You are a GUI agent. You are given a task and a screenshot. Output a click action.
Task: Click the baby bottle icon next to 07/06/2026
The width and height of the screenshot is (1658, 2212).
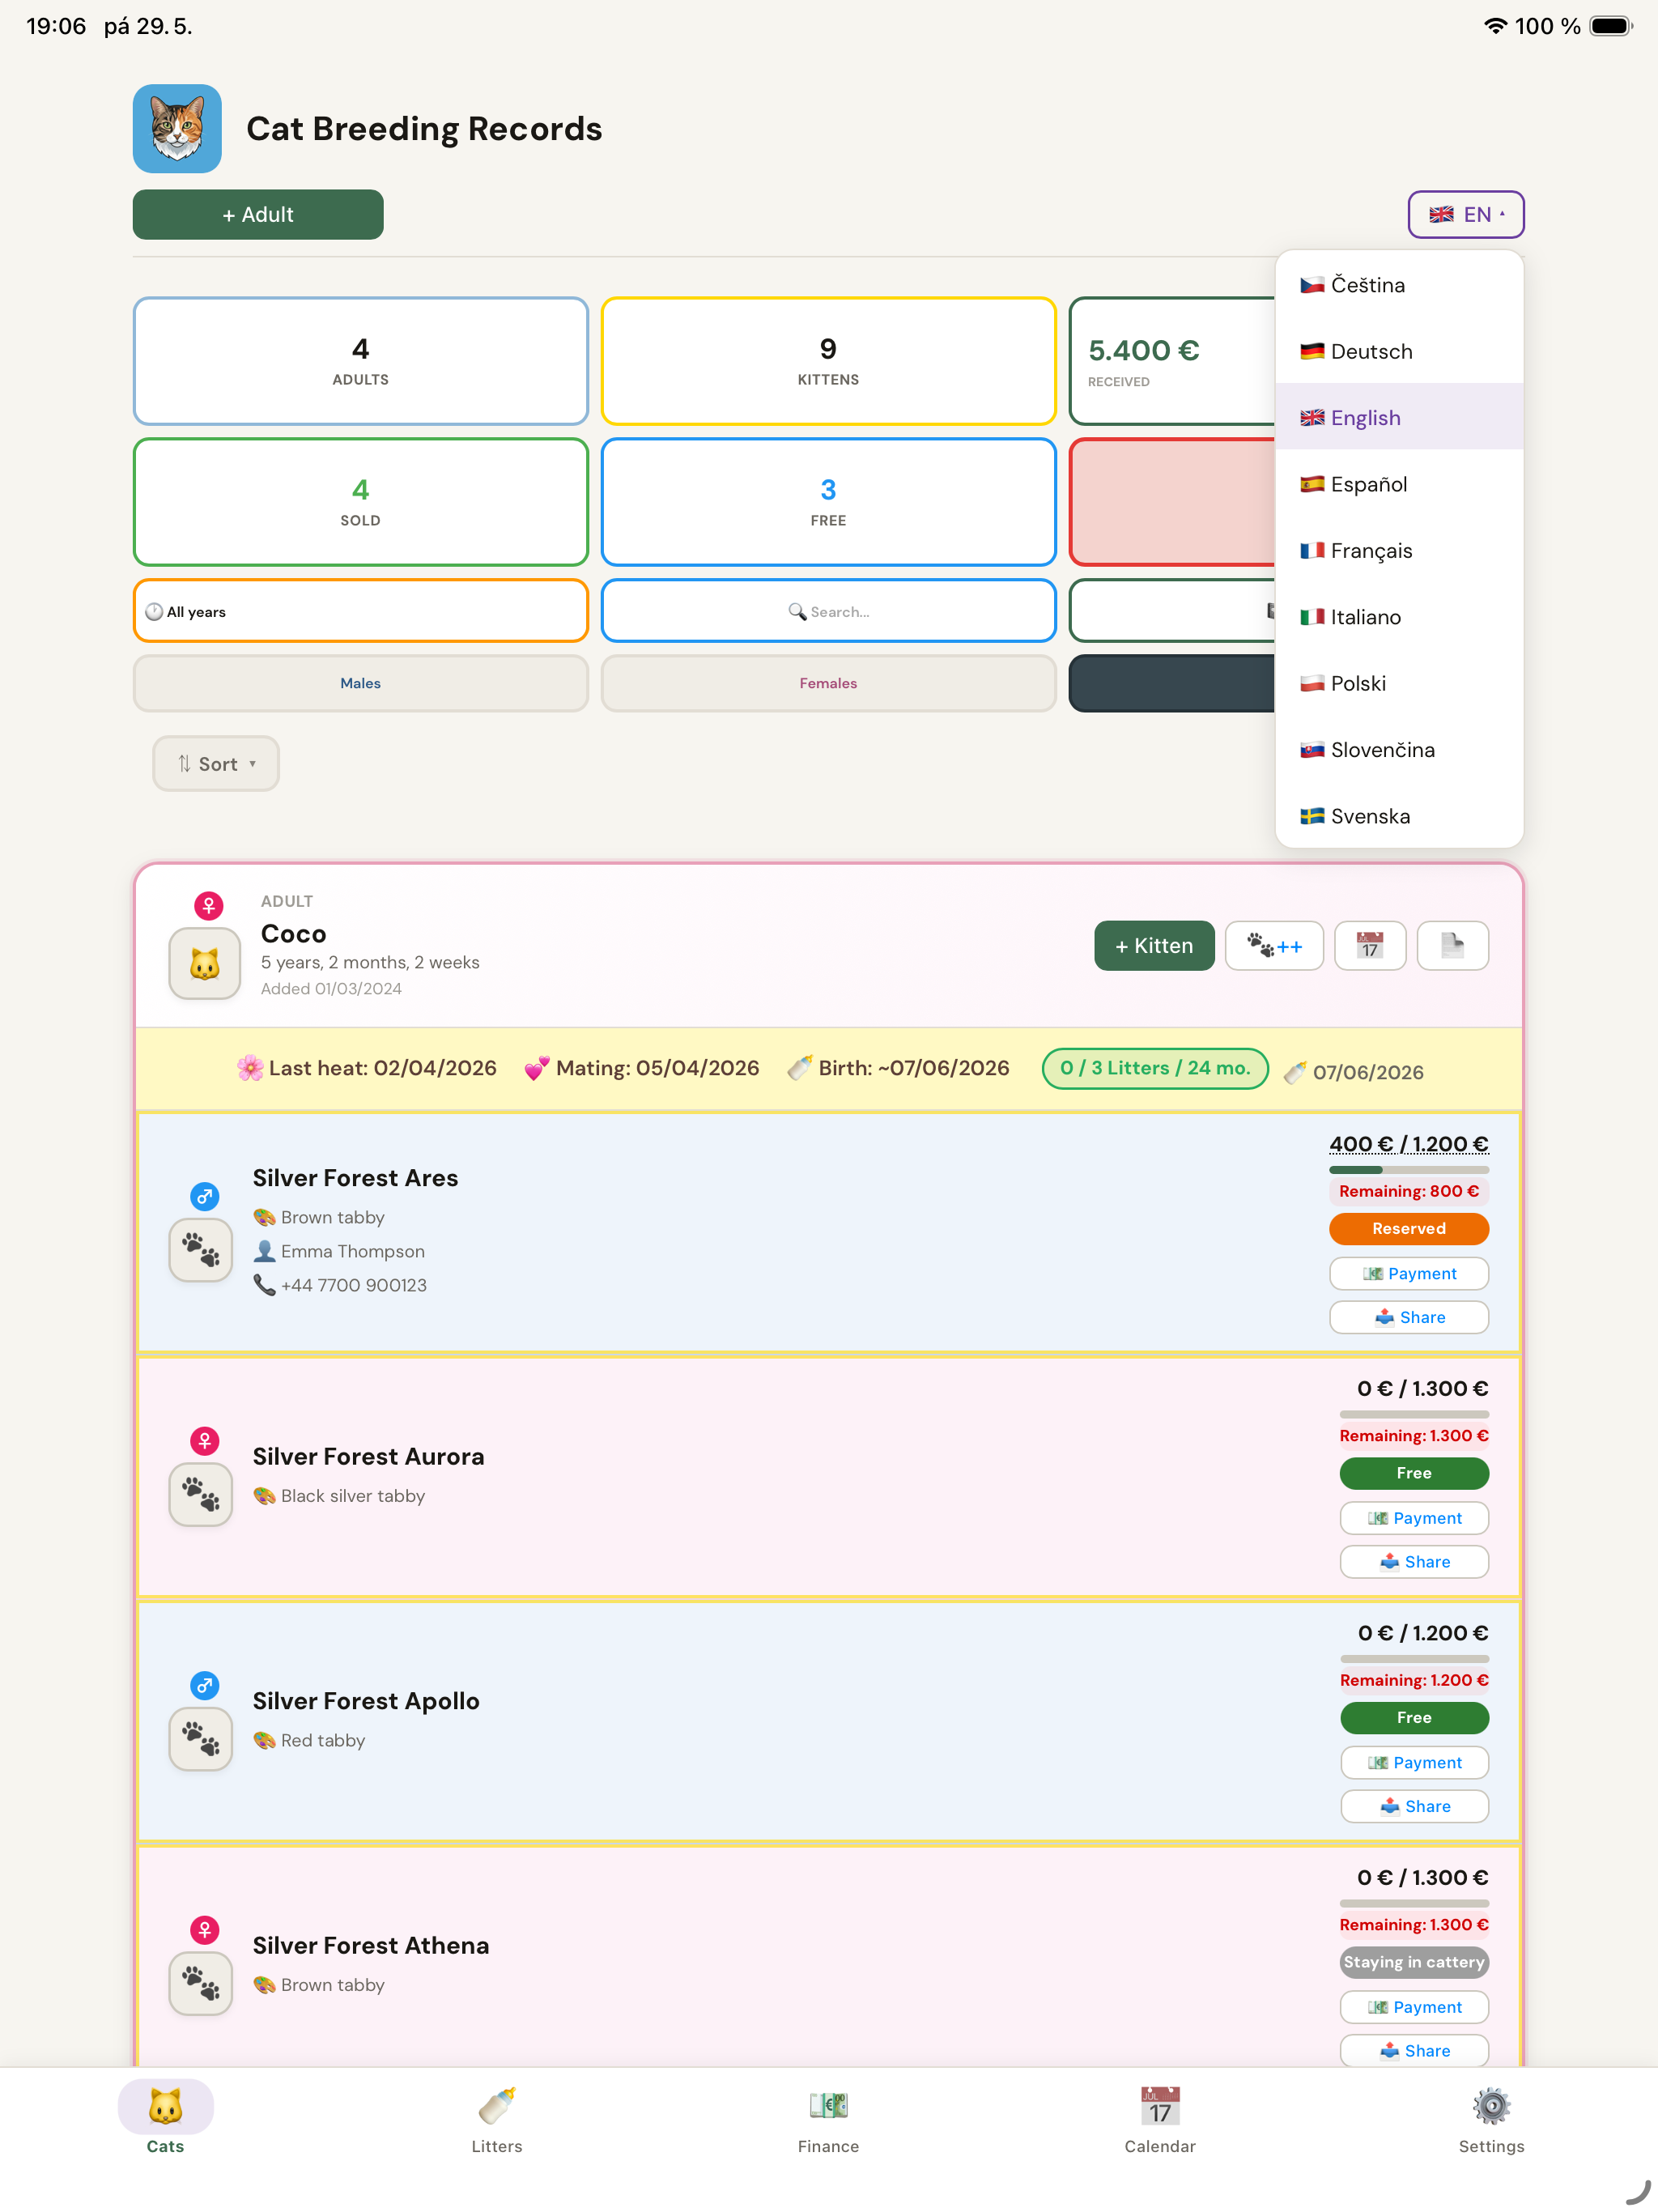pos(1295,1073)
